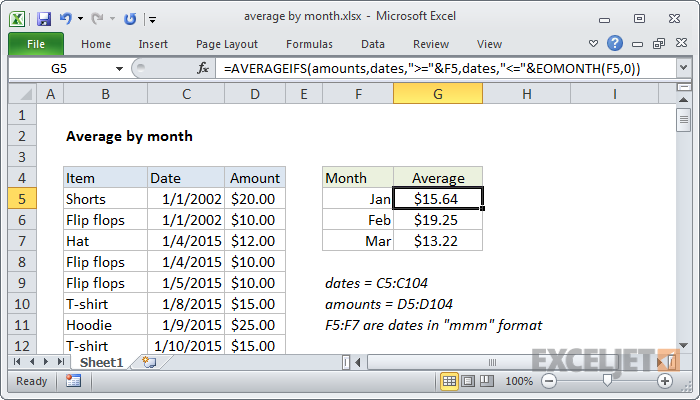Click the macro recording icon in status bar
This screenshot has height=400, width=700.
73,381
